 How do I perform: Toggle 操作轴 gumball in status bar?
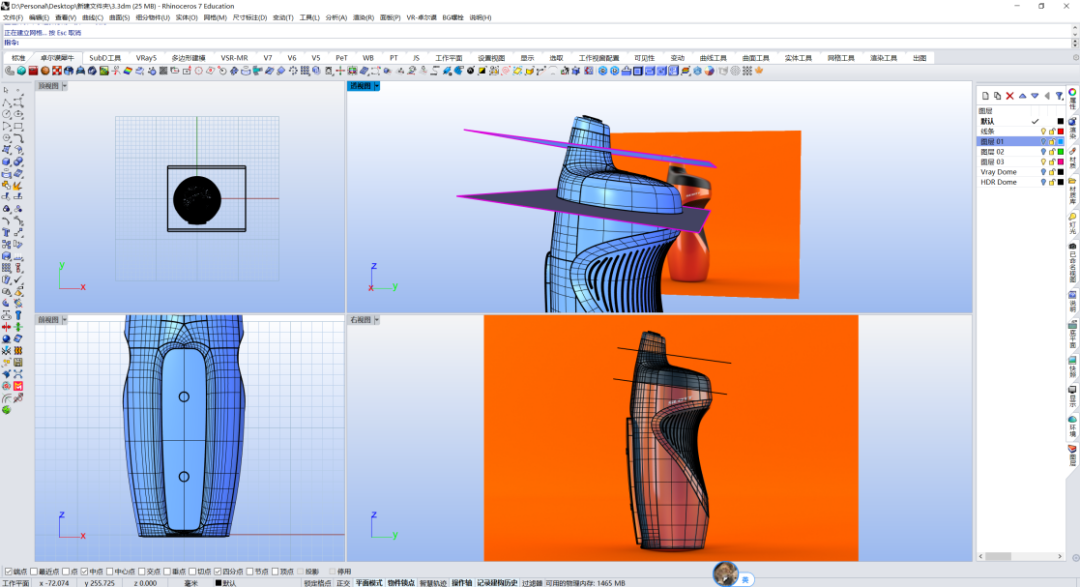click(462, 583)
